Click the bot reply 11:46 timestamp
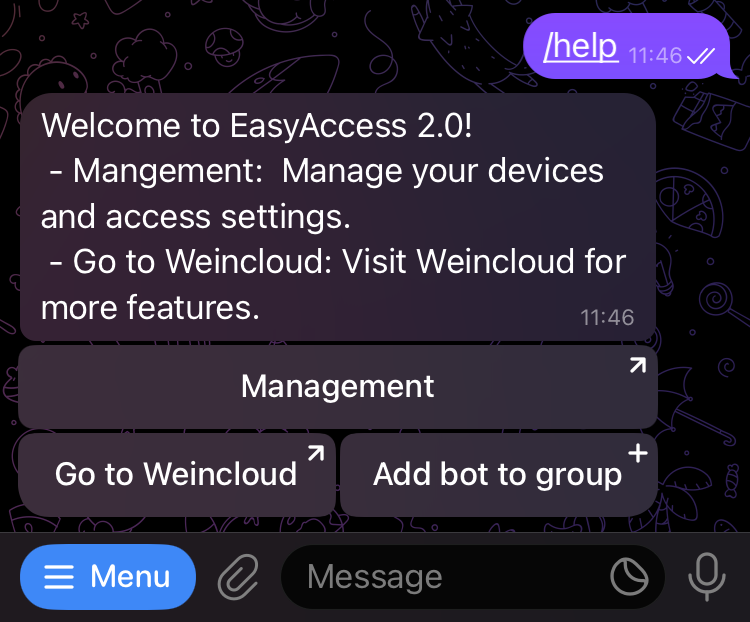This screenshot has height=622, width=750. pos(607,318)
